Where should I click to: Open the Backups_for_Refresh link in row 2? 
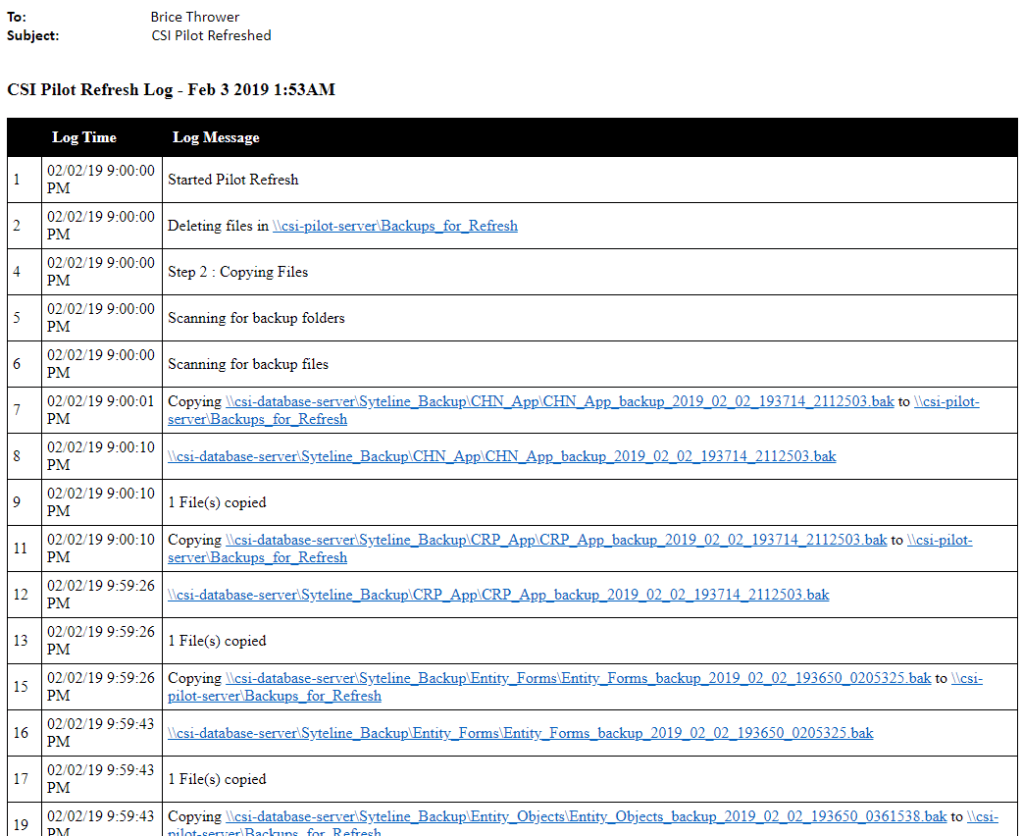point(395,226)
